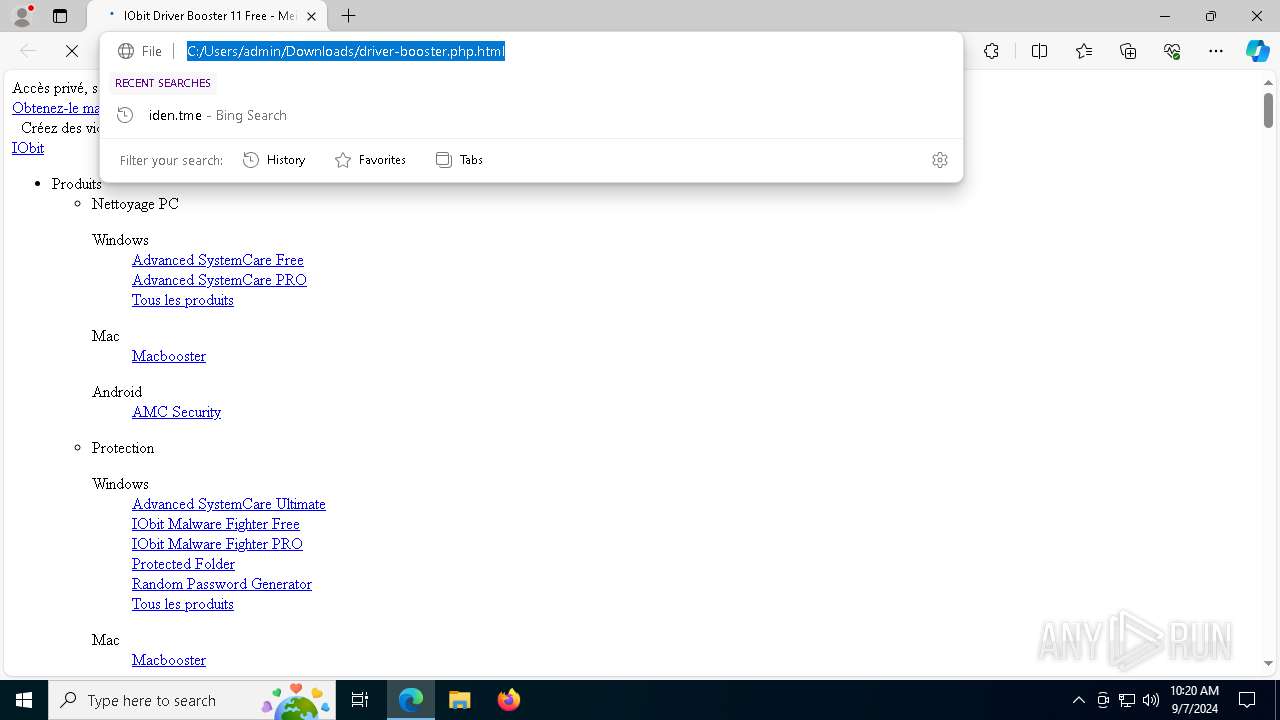Viewport: 1280px width, 720px height.
Task: Click the network tray icon
Action: point(1127,700)
